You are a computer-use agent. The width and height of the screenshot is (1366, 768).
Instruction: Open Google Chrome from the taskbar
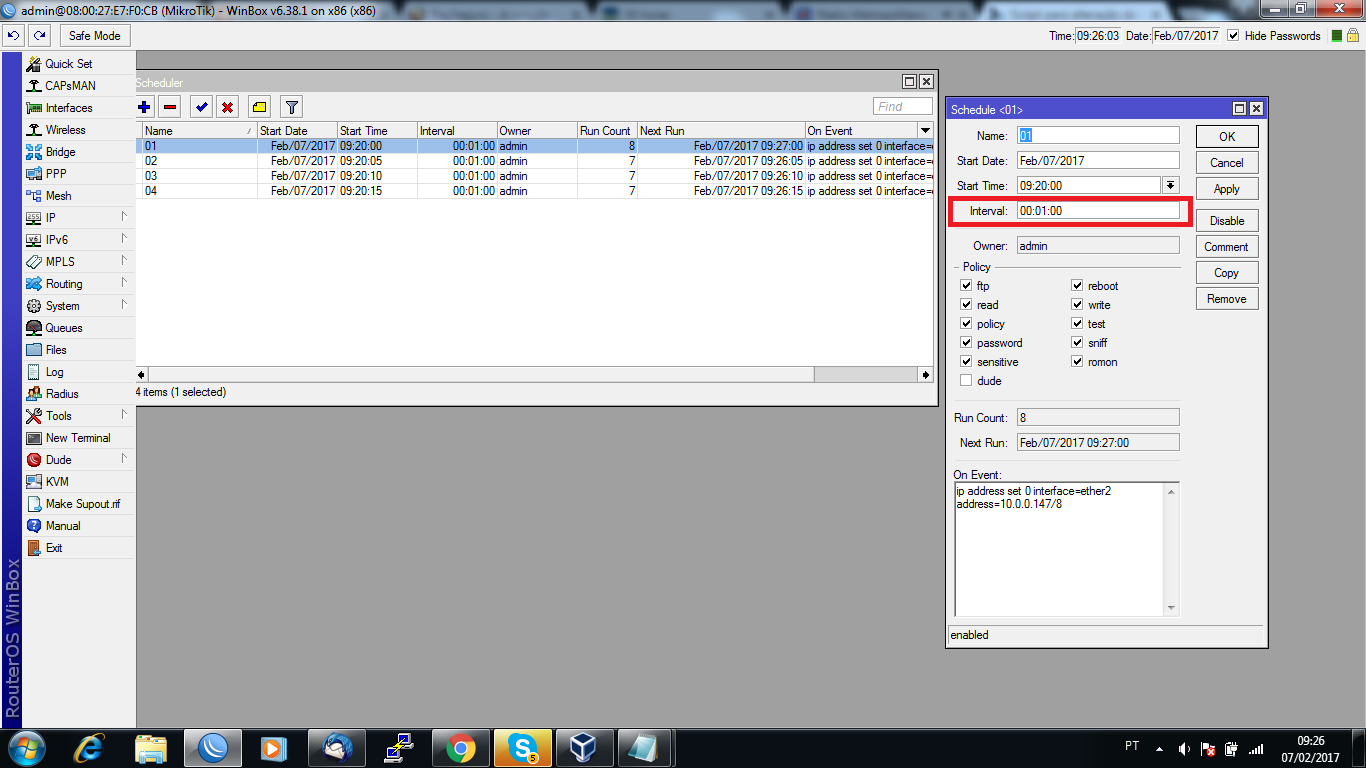pos(460,747)
